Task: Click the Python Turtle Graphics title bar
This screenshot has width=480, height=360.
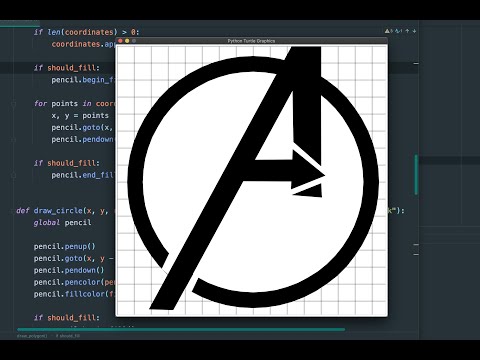Action: (x=252, y=41)
